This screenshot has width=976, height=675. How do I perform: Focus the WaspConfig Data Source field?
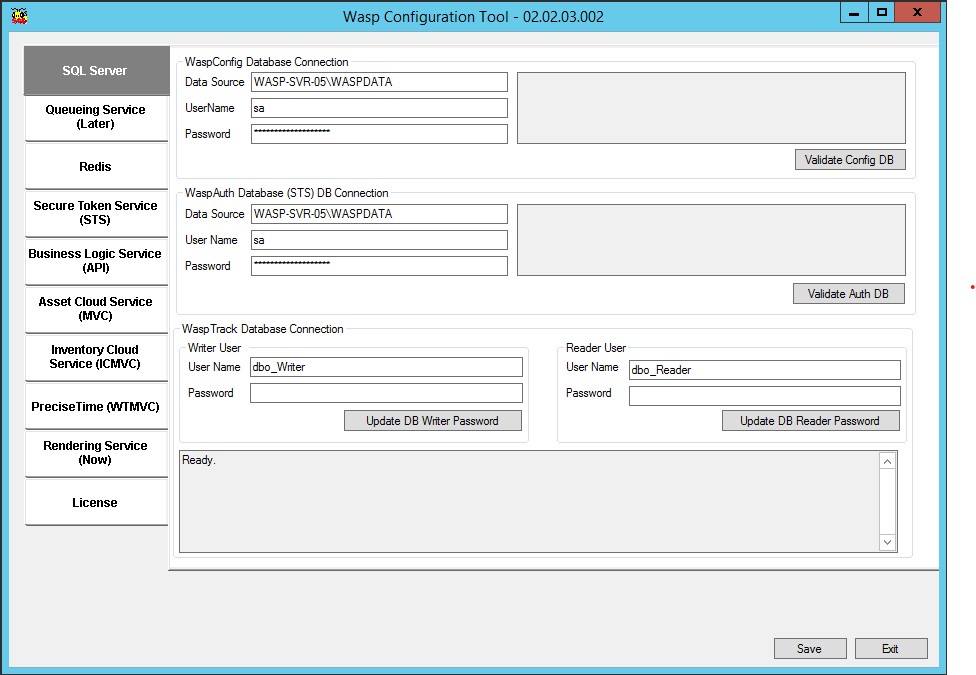coord(379,82)
